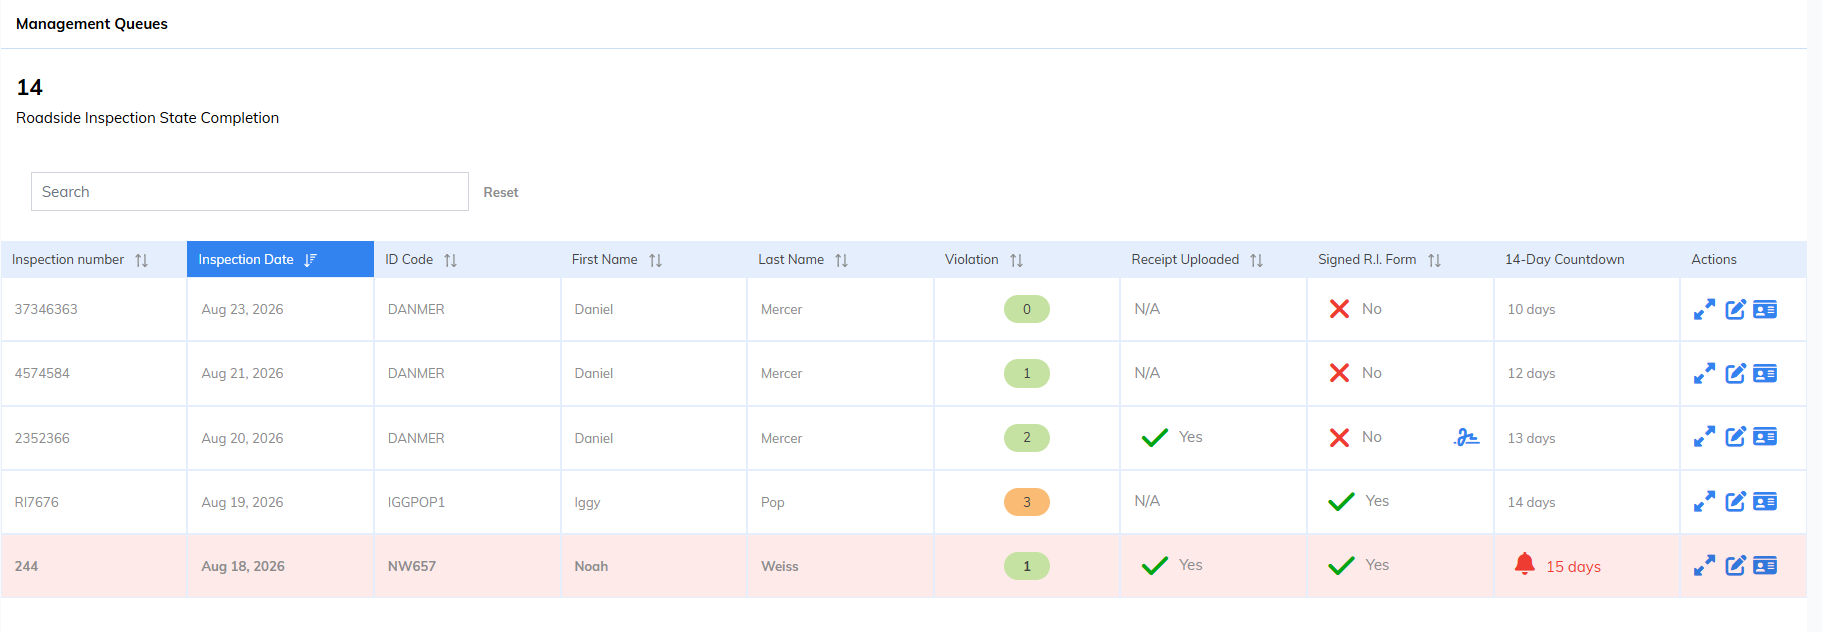The height and width of the screenshot is (632, 1822).
Task: Open ID card for inspection 2352366
Action: coord(1765,437)
